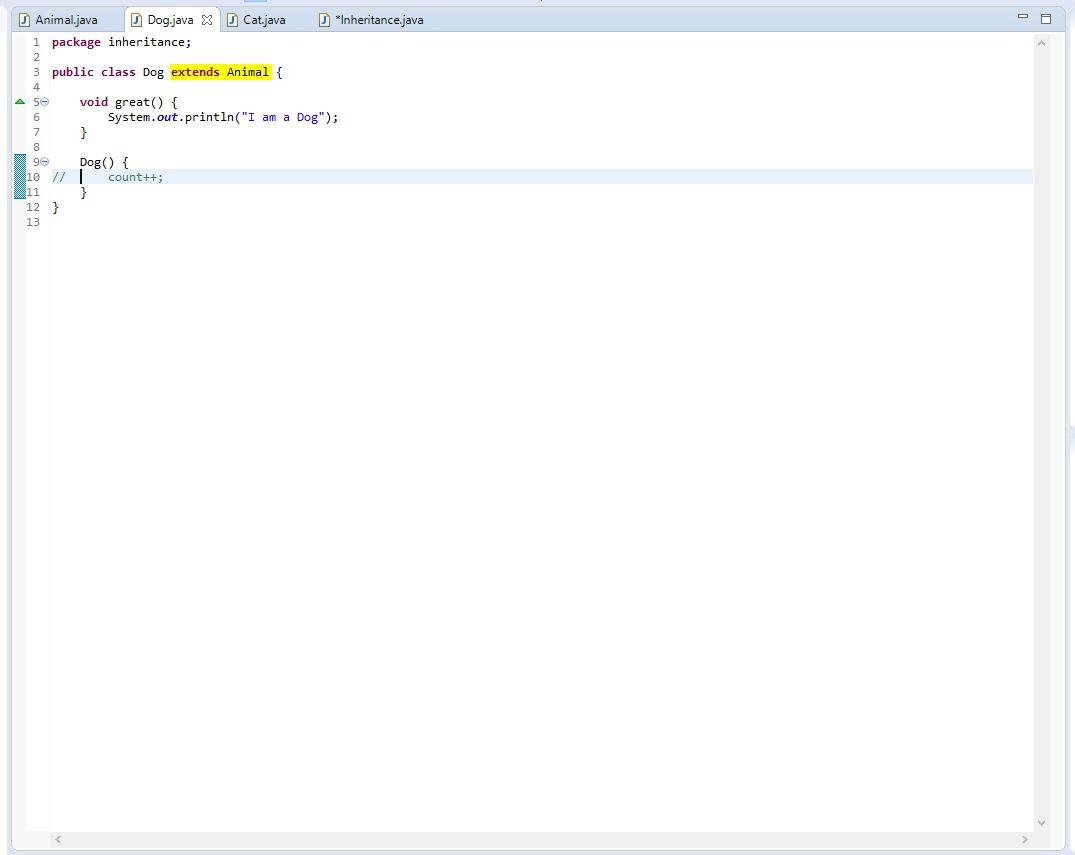Click the vertical scrollbar up arrow
The height and width of the screenshot is (855, 1075).
click(1041, 43)
